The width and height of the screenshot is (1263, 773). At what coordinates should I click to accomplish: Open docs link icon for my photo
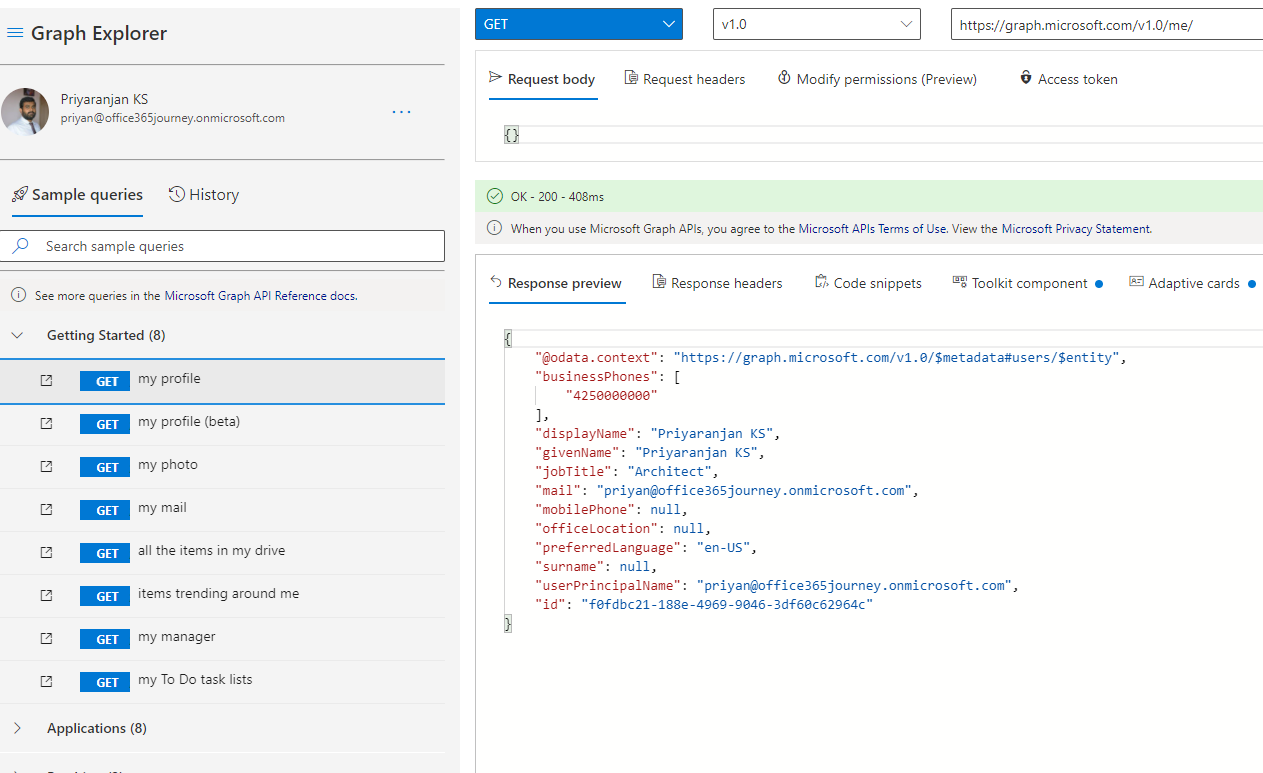[x=46, y=466]
